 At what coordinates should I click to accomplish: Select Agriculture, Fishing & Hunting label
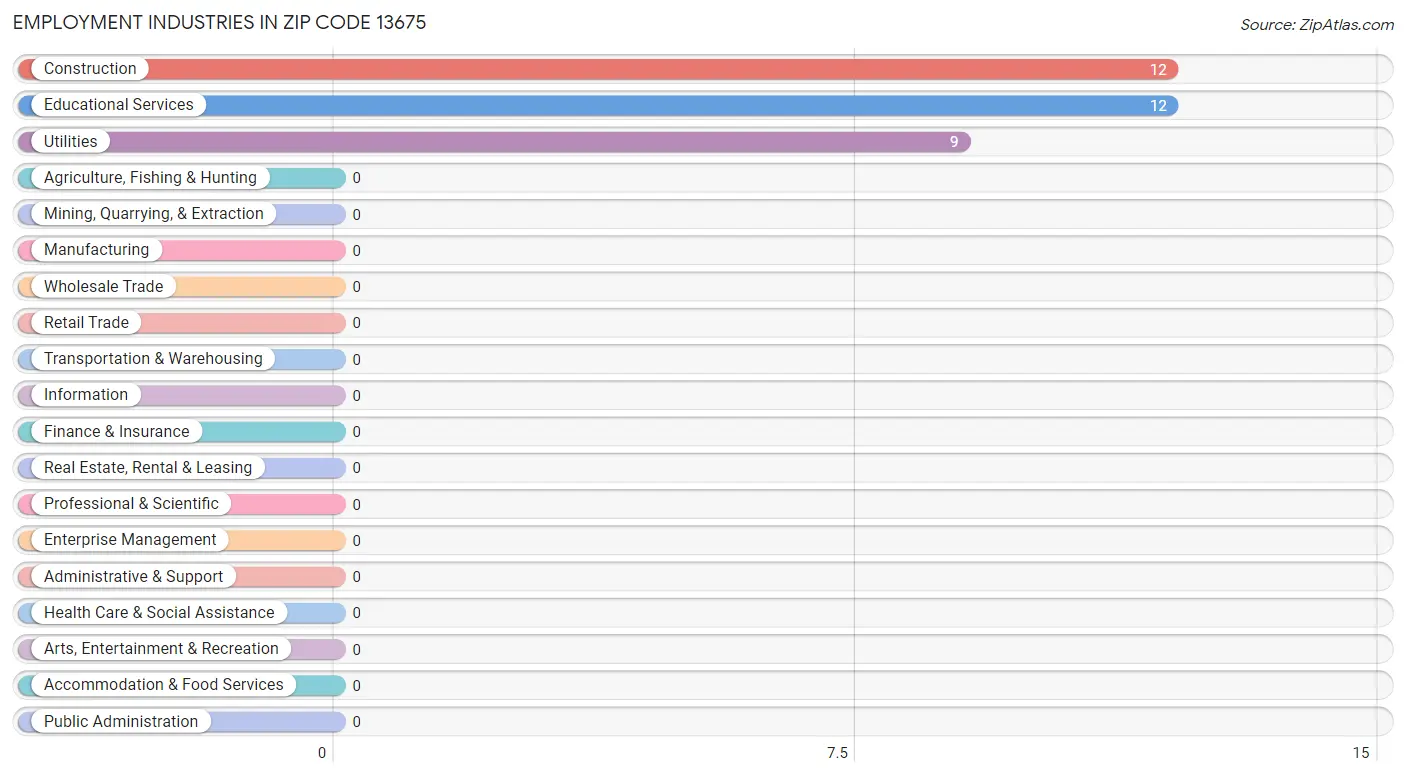(x=150, y=178)
